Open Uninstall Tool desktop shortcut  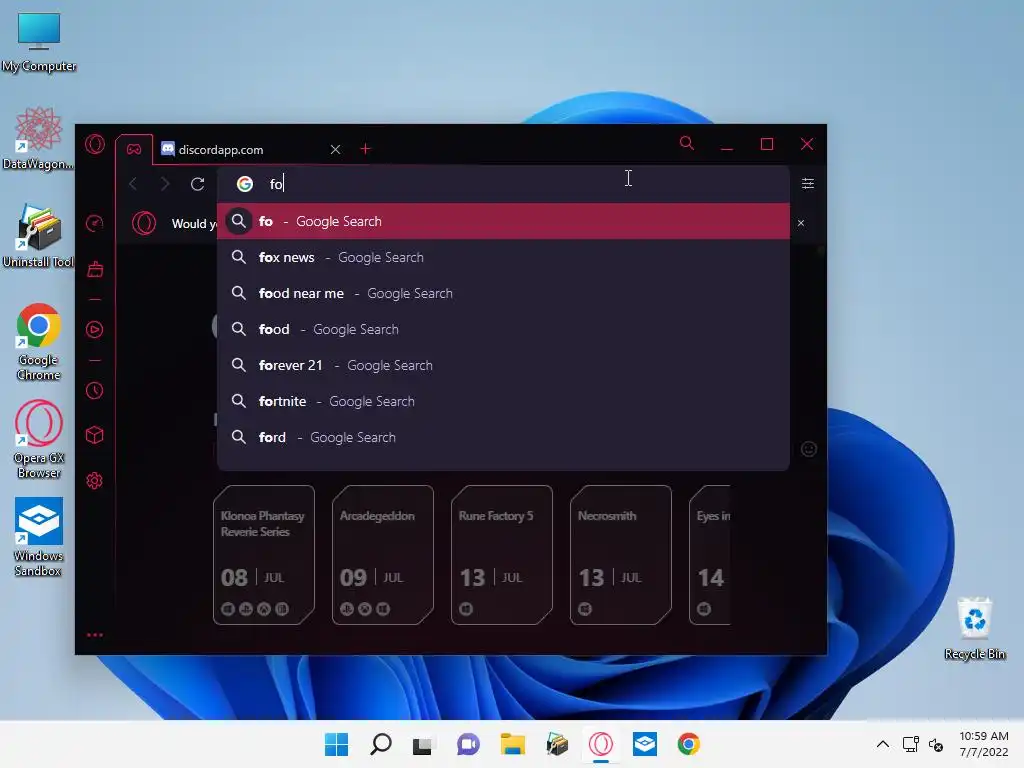pos(38,236)
